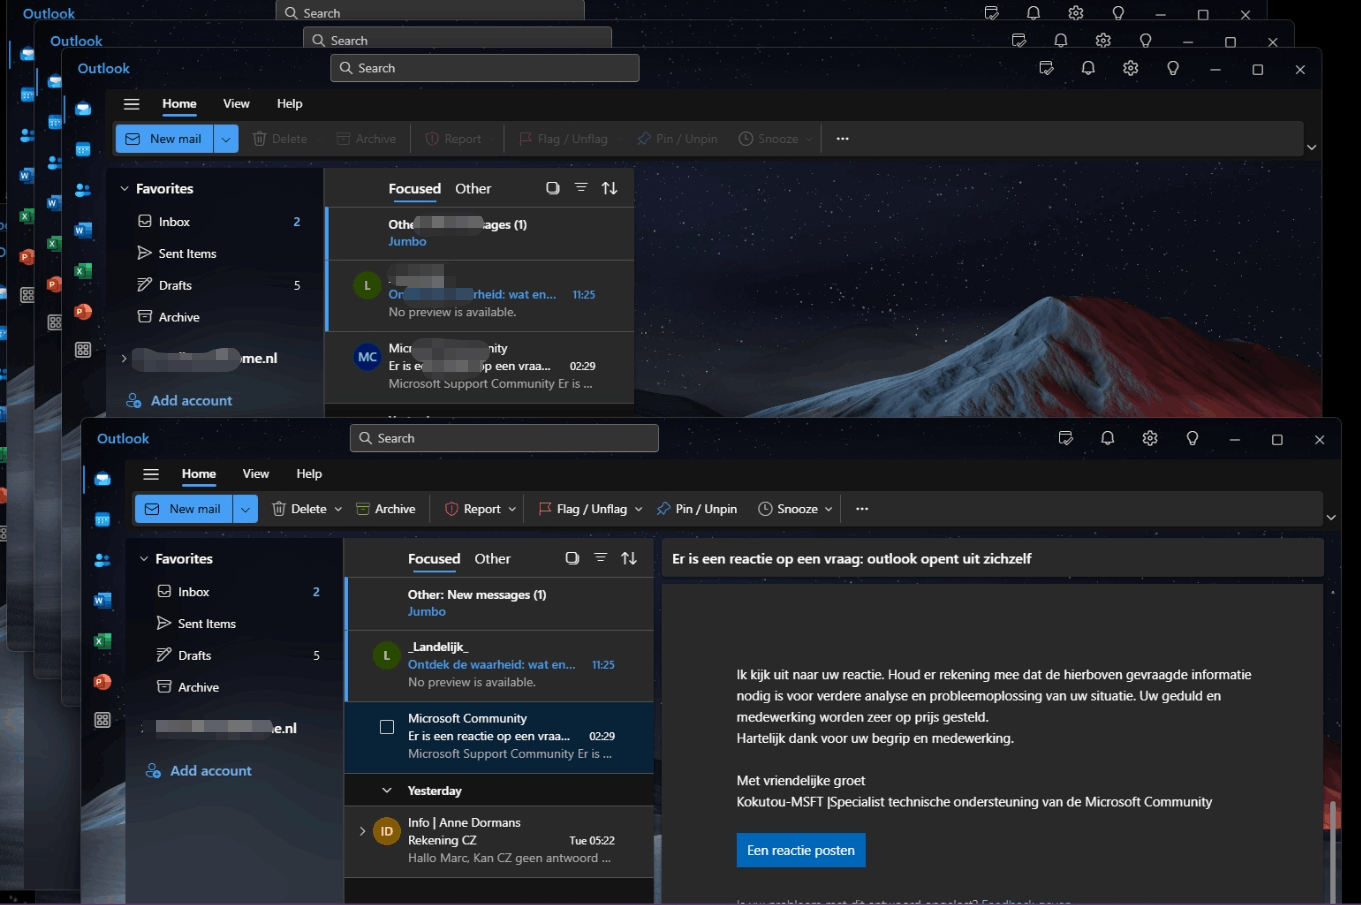This screenshot has height=905, width=1361.
Task: Switch to Other tab in front window list
Action: coord(492,559)
